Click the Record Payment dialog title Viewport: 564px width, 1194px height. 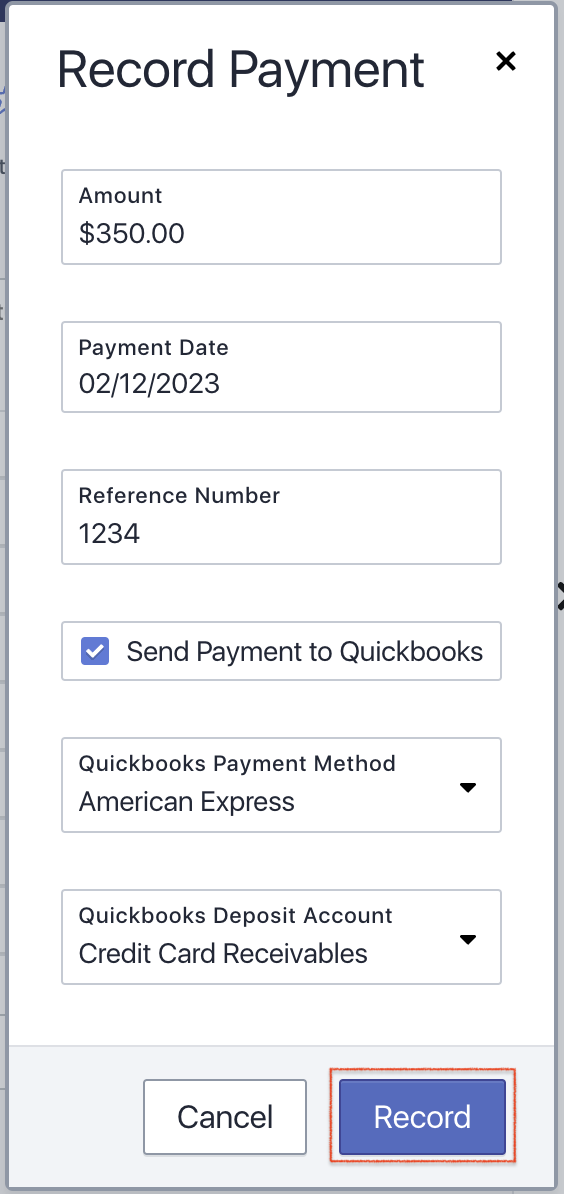(241, 70)
